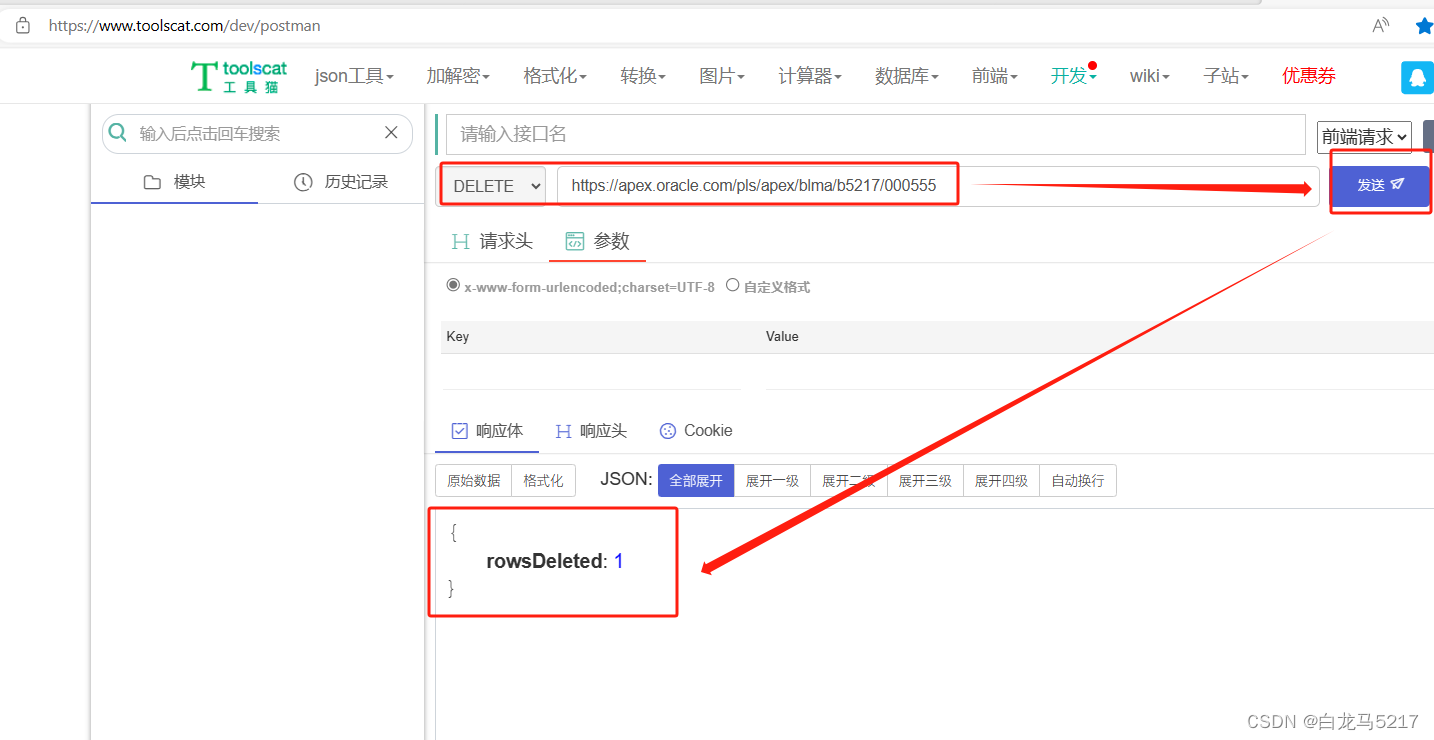Open the DELETE method dropdown

click(x=495, y=186)
